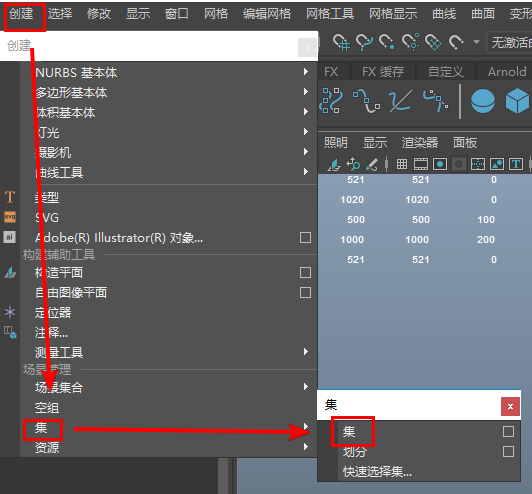Select the polygon cube shelf icon

coord(518,101)
